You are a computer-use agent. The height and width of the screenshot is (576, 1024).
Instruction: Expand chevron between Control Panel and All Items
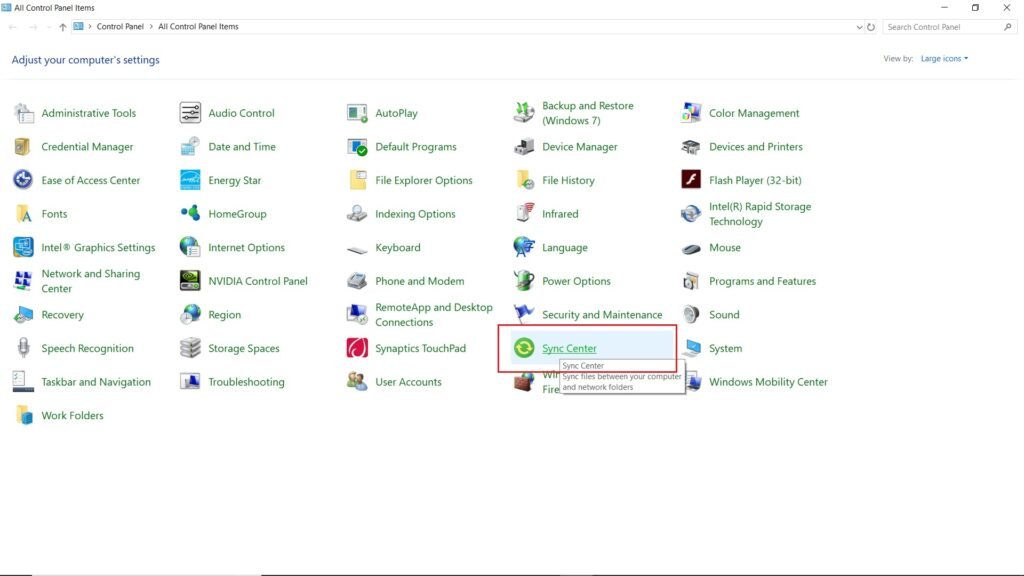151,27
